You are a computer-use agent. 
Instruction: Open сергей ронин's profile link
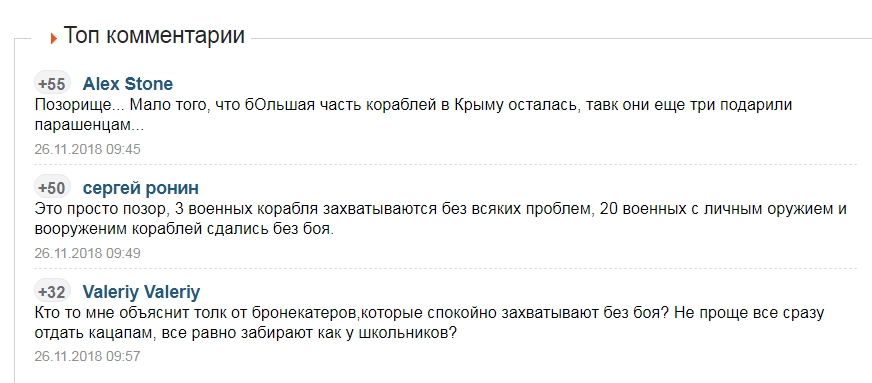pos(141,188)
